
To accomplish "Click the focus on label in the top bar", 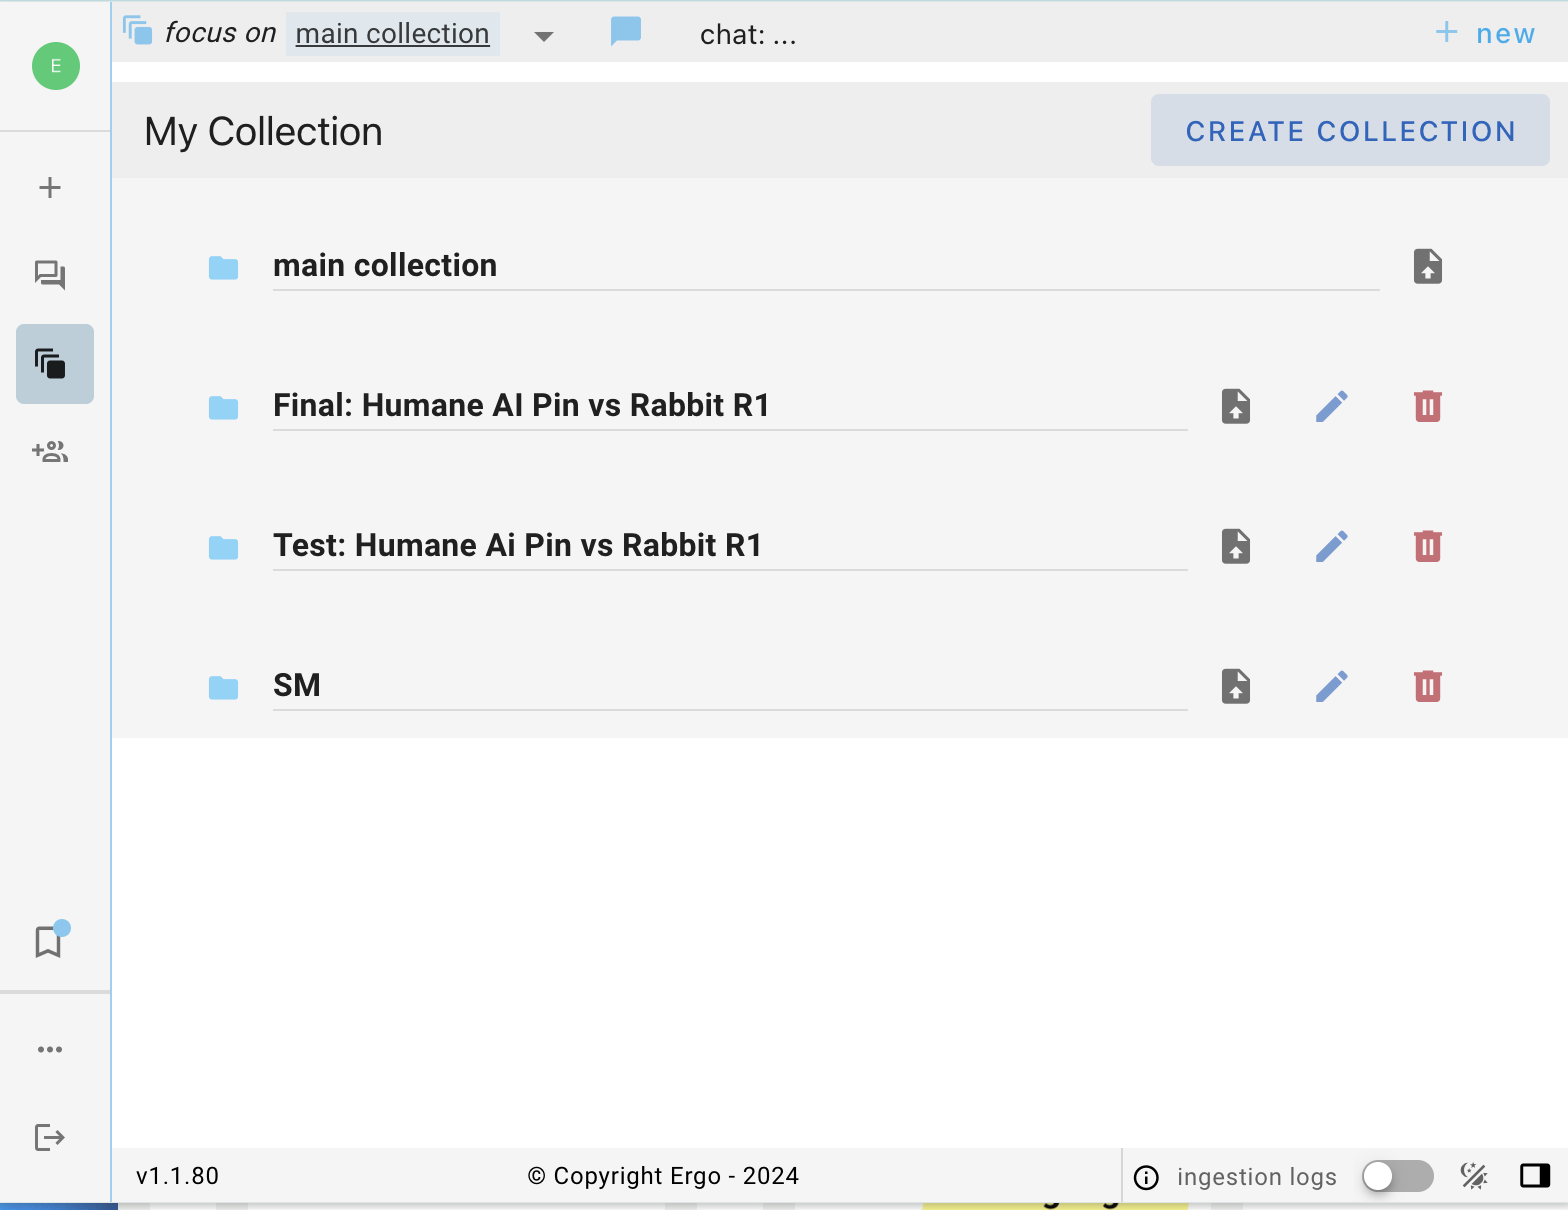I will 220,33.
